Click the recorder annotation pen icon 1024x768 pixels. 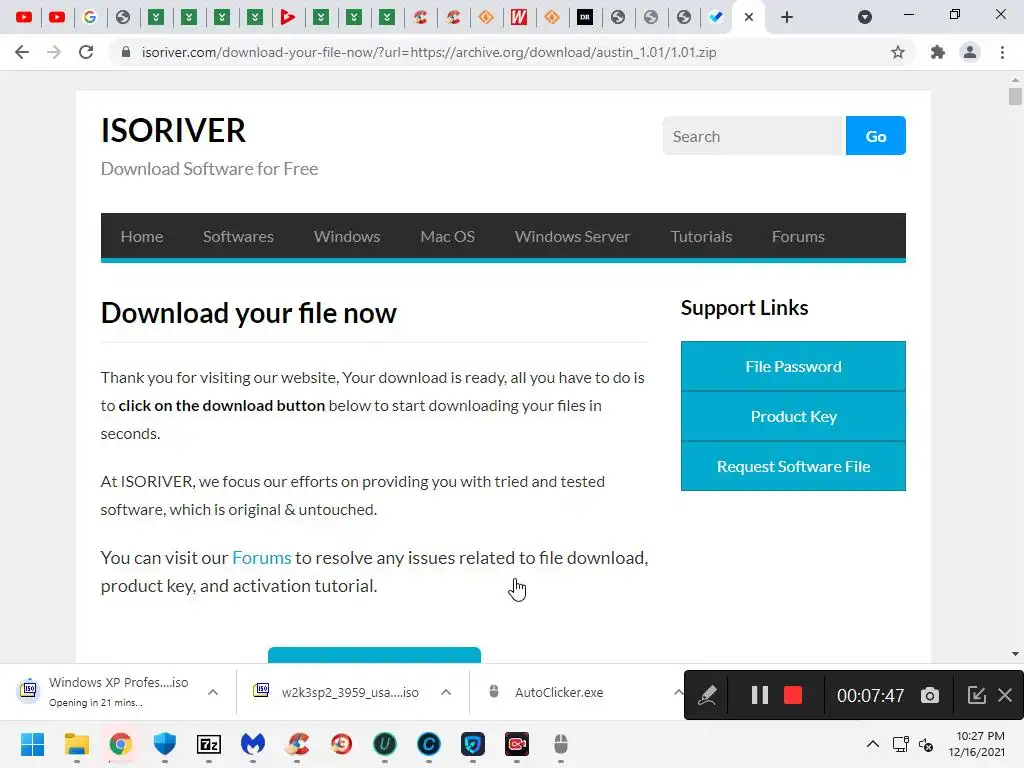[x=707, y=696]
